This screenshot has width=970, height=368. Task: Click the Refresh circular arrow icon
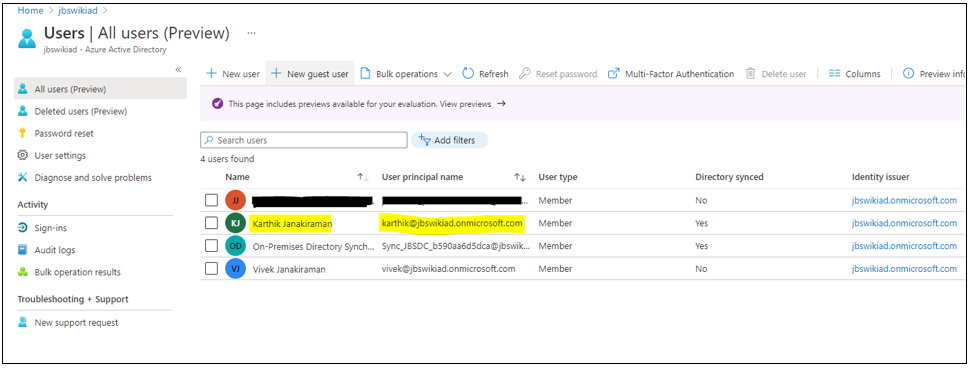click(468, 74)
